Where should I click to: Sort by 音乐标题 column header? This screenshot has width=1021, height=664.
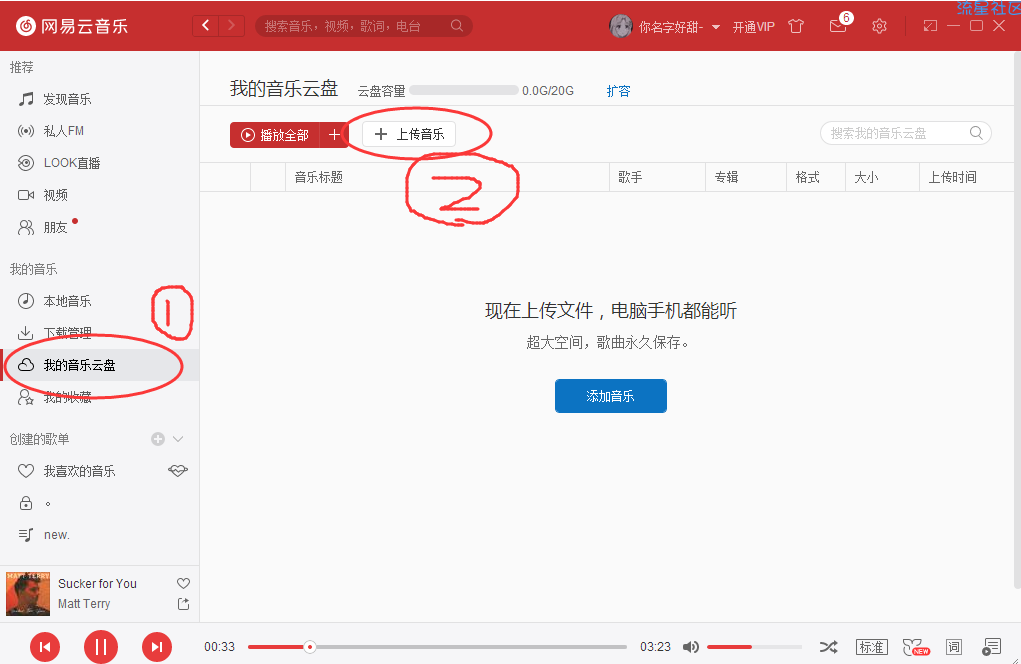(x=447, y=177)
